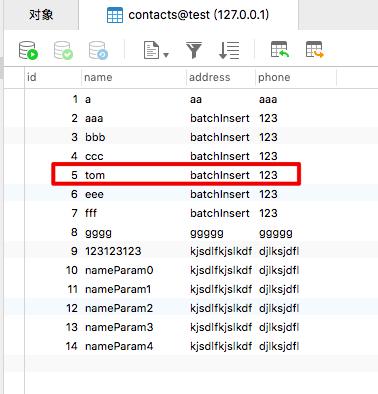
Task: Click the memo text document icon
Action: tap(151, 50)
